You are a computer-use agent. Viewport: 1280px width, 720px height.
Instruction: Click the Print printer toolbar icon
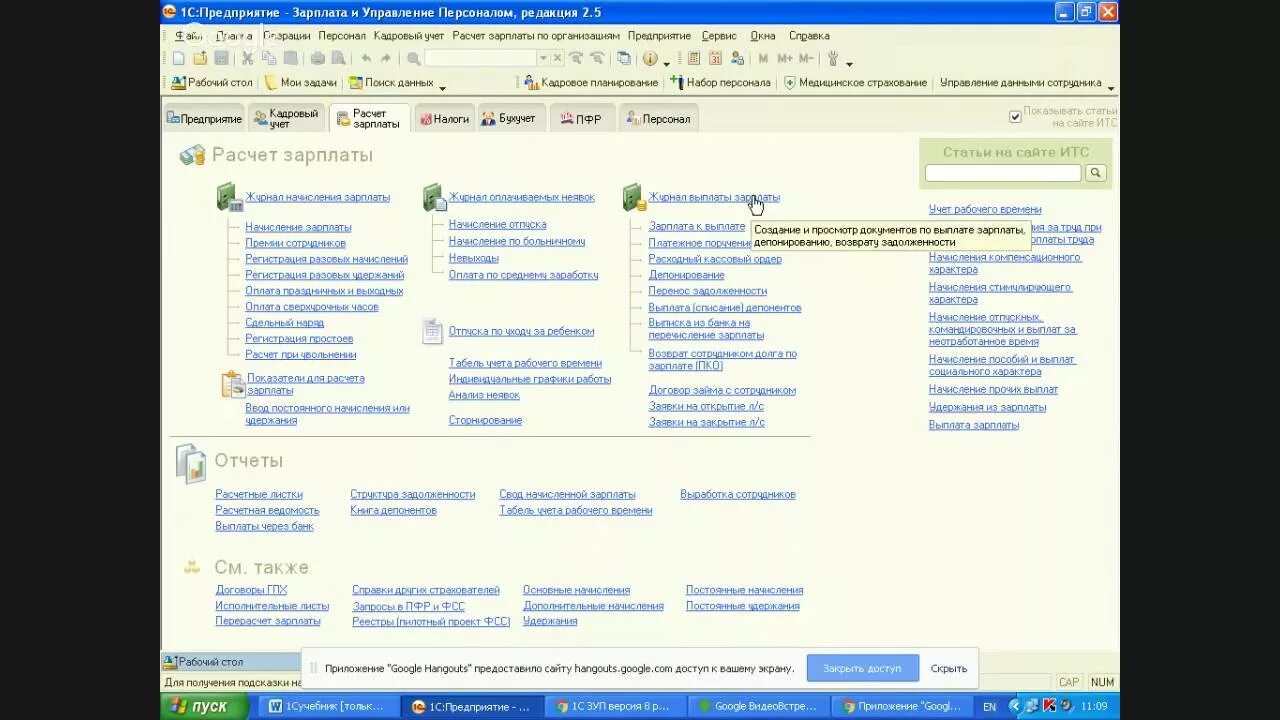coord(317,58)
